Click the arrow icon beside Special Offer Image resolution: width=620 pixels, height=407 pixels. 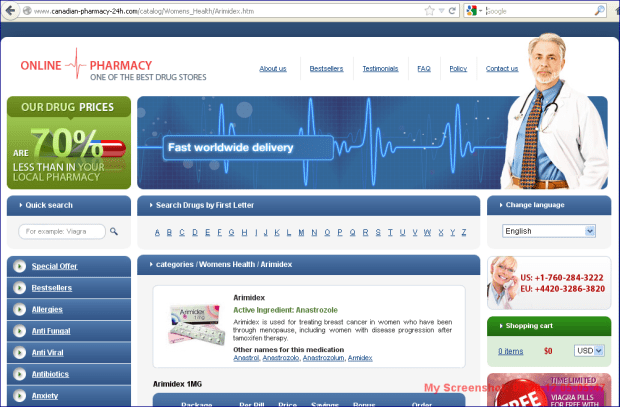coord(19,266)
